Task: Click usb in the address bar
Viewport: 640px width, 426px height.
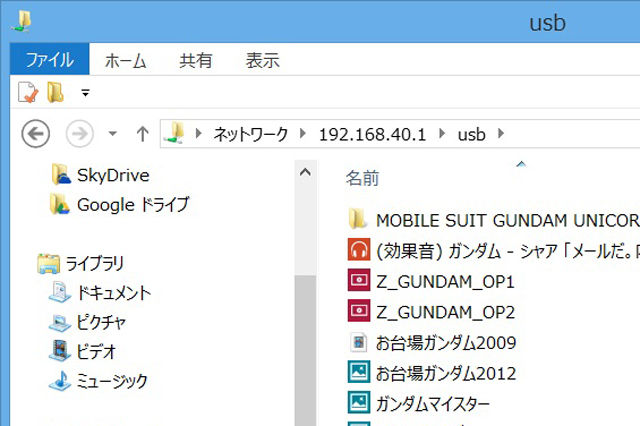Action: pos(471,134)
